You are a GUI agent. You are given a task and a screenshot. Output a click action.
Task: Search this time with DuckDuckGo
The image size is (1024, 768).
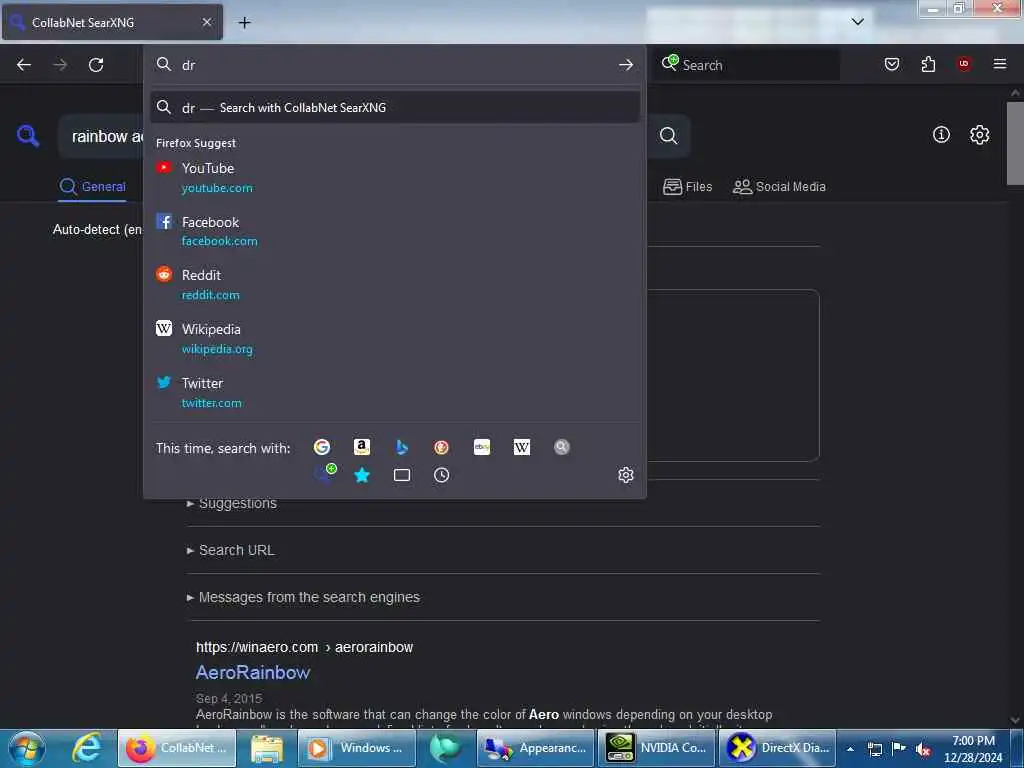coord(441,447)
